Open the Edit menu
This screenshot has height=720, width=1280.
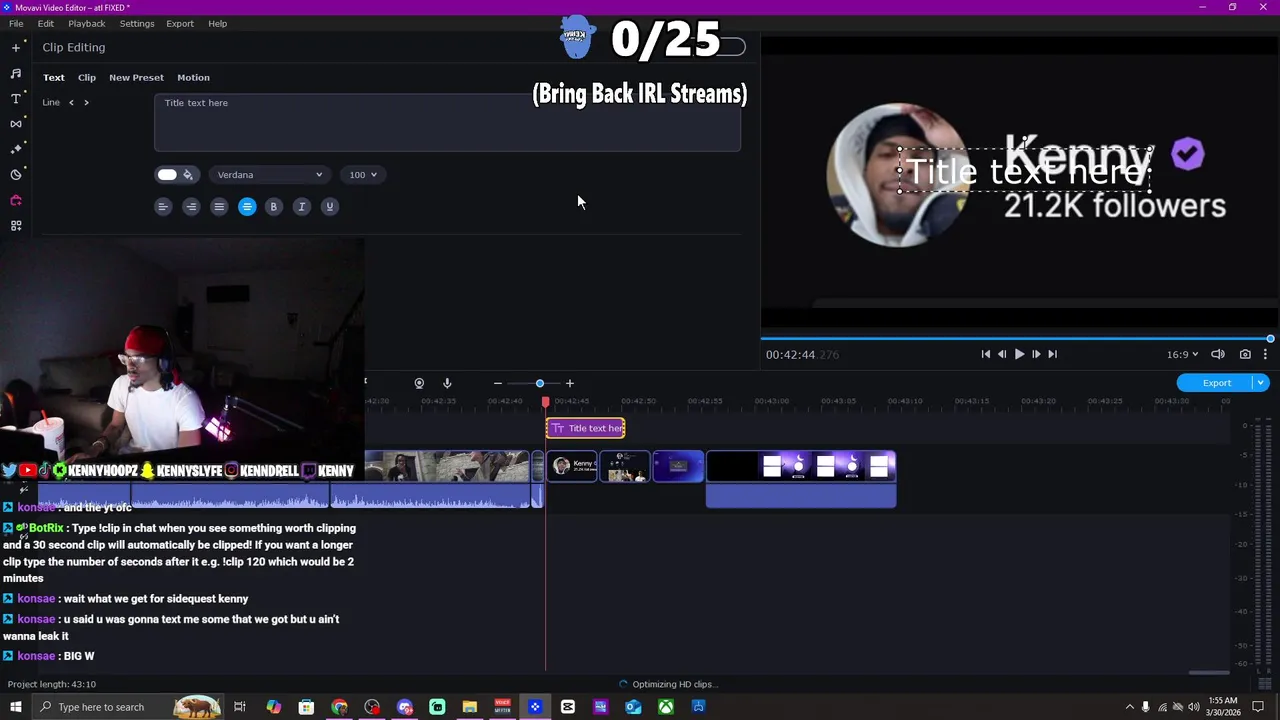[x=46, y=23]
